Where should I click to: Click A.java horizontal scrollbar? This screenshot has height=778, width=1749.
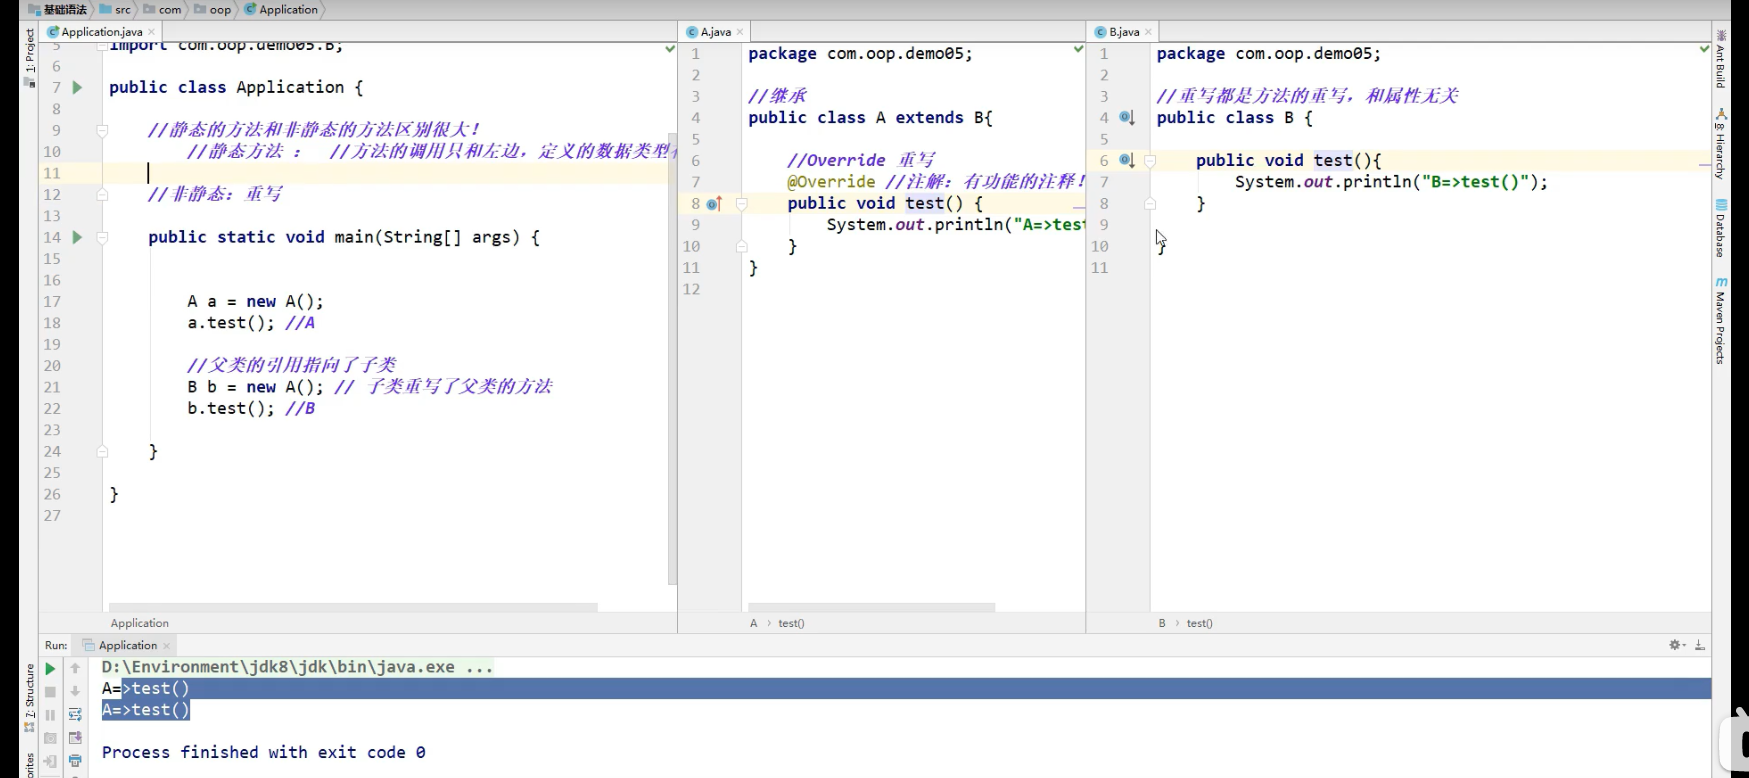tap(872, 607)
